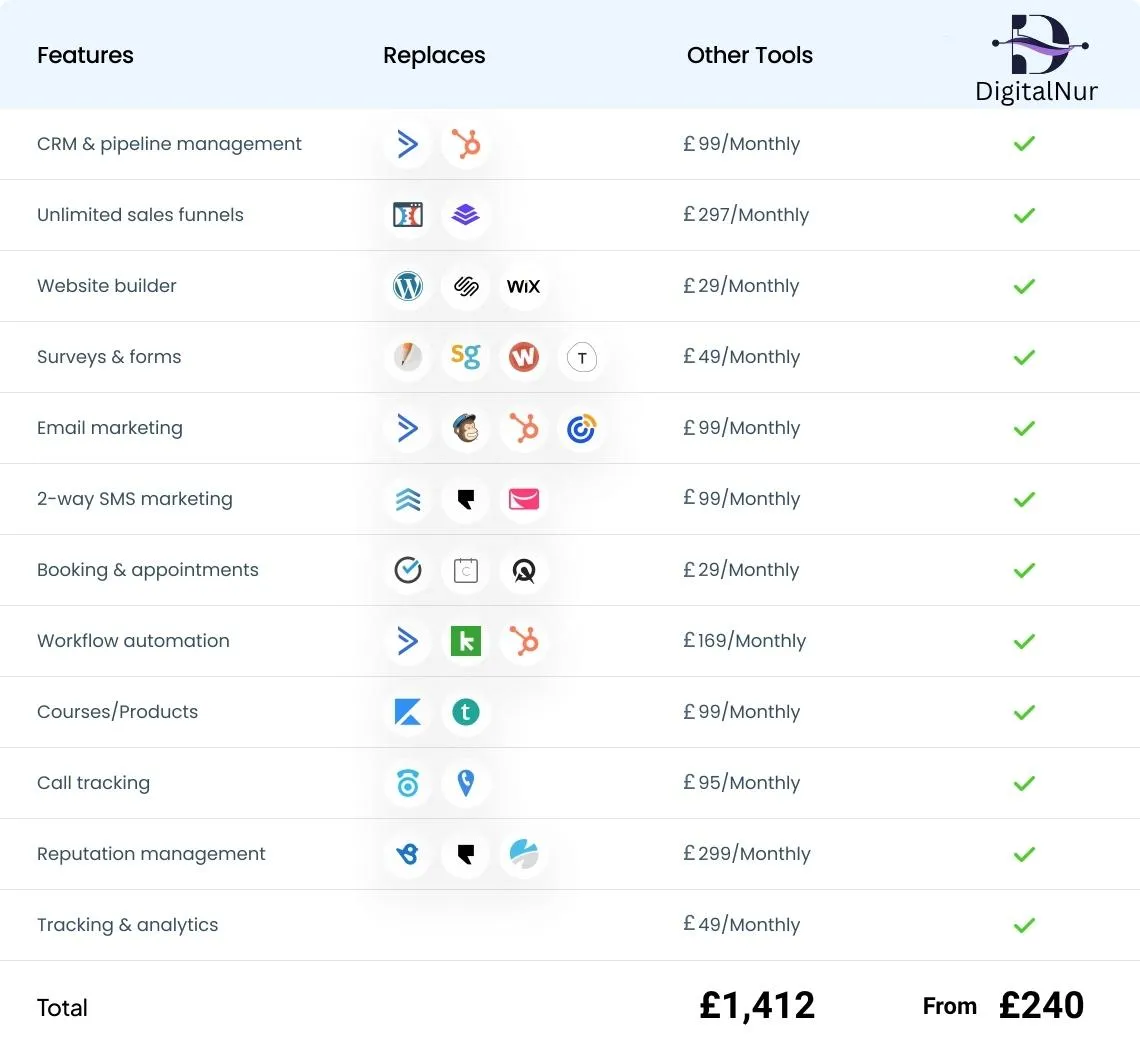This screenshot has height=1052, width=1140.
Task: Click the £1,412 other tools total
Action: point(757,1006)
